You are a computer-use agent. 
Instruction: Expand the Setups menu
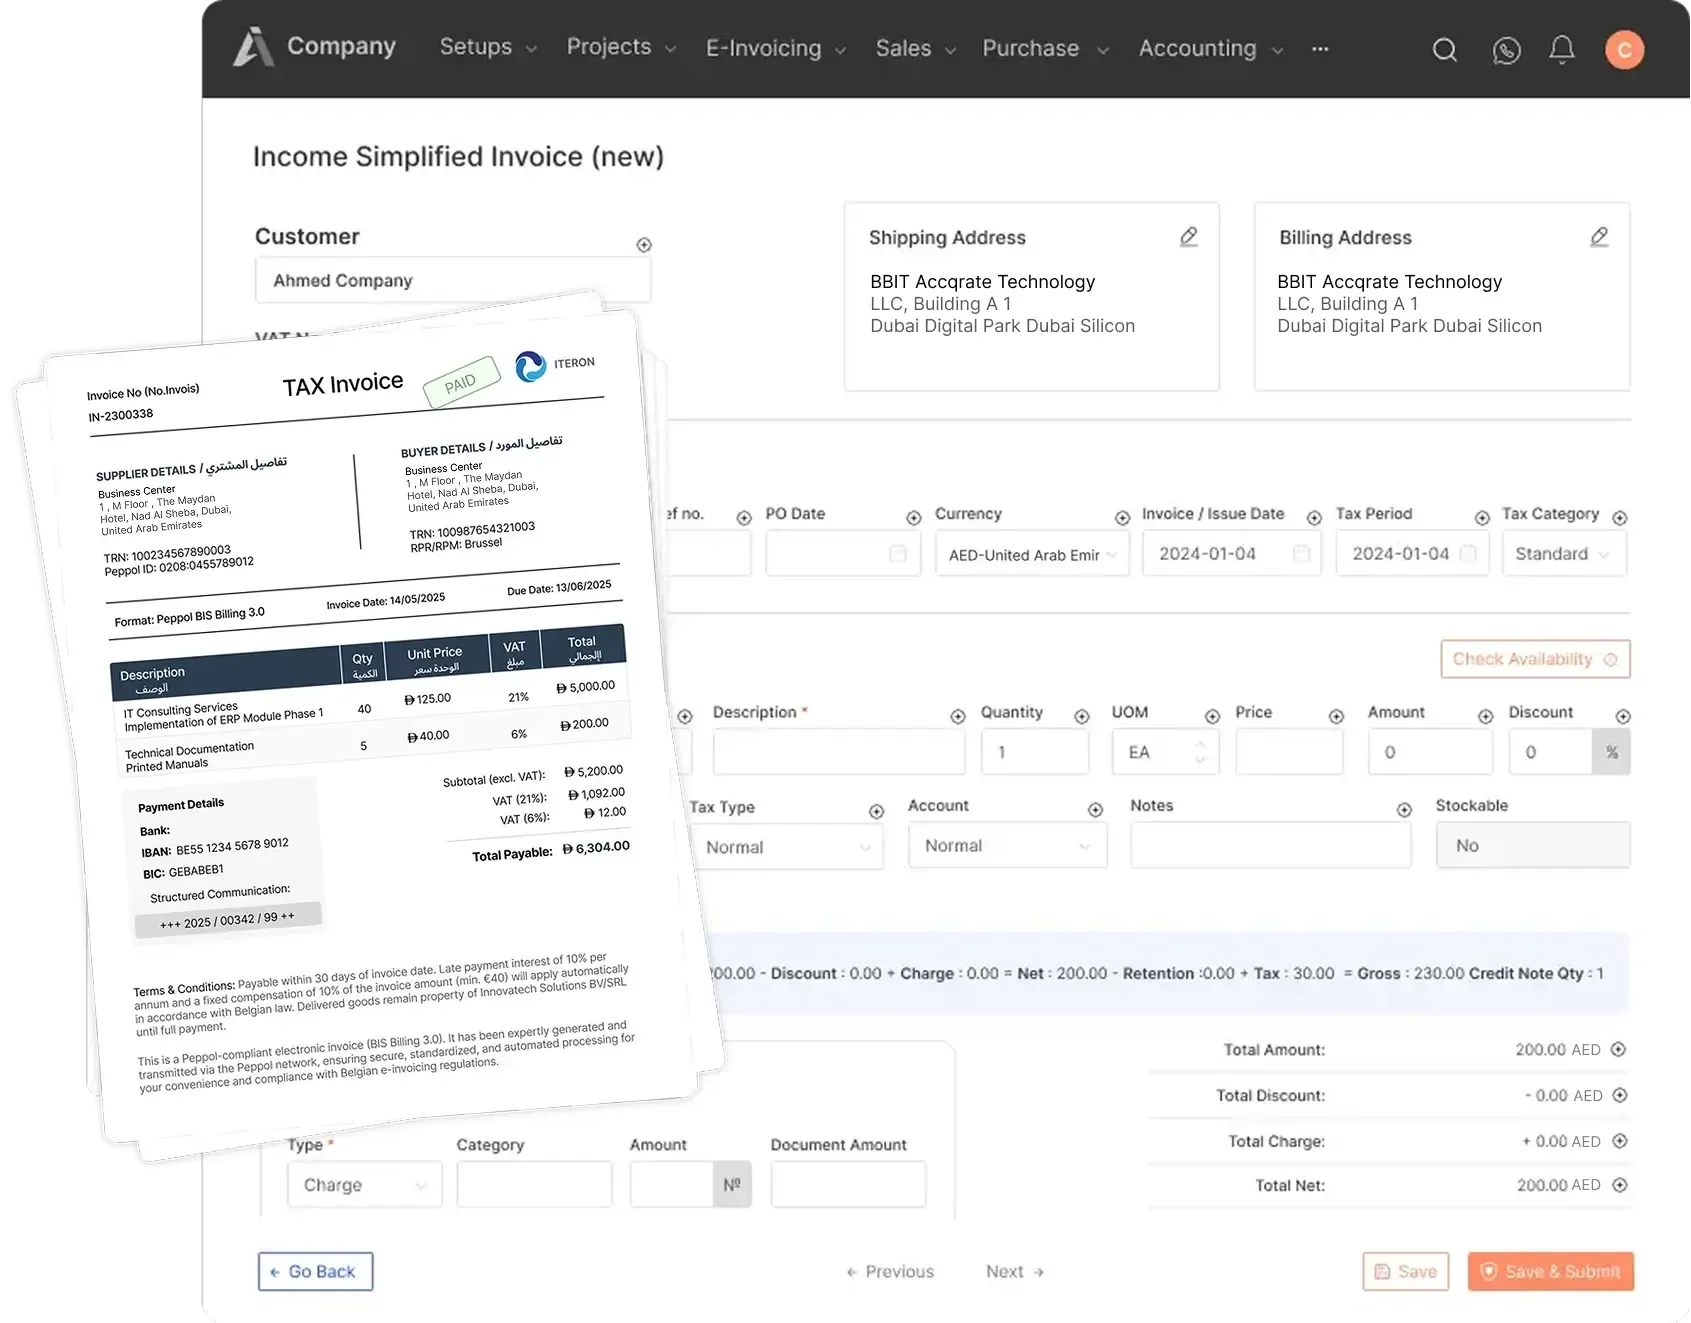point(488,47)
